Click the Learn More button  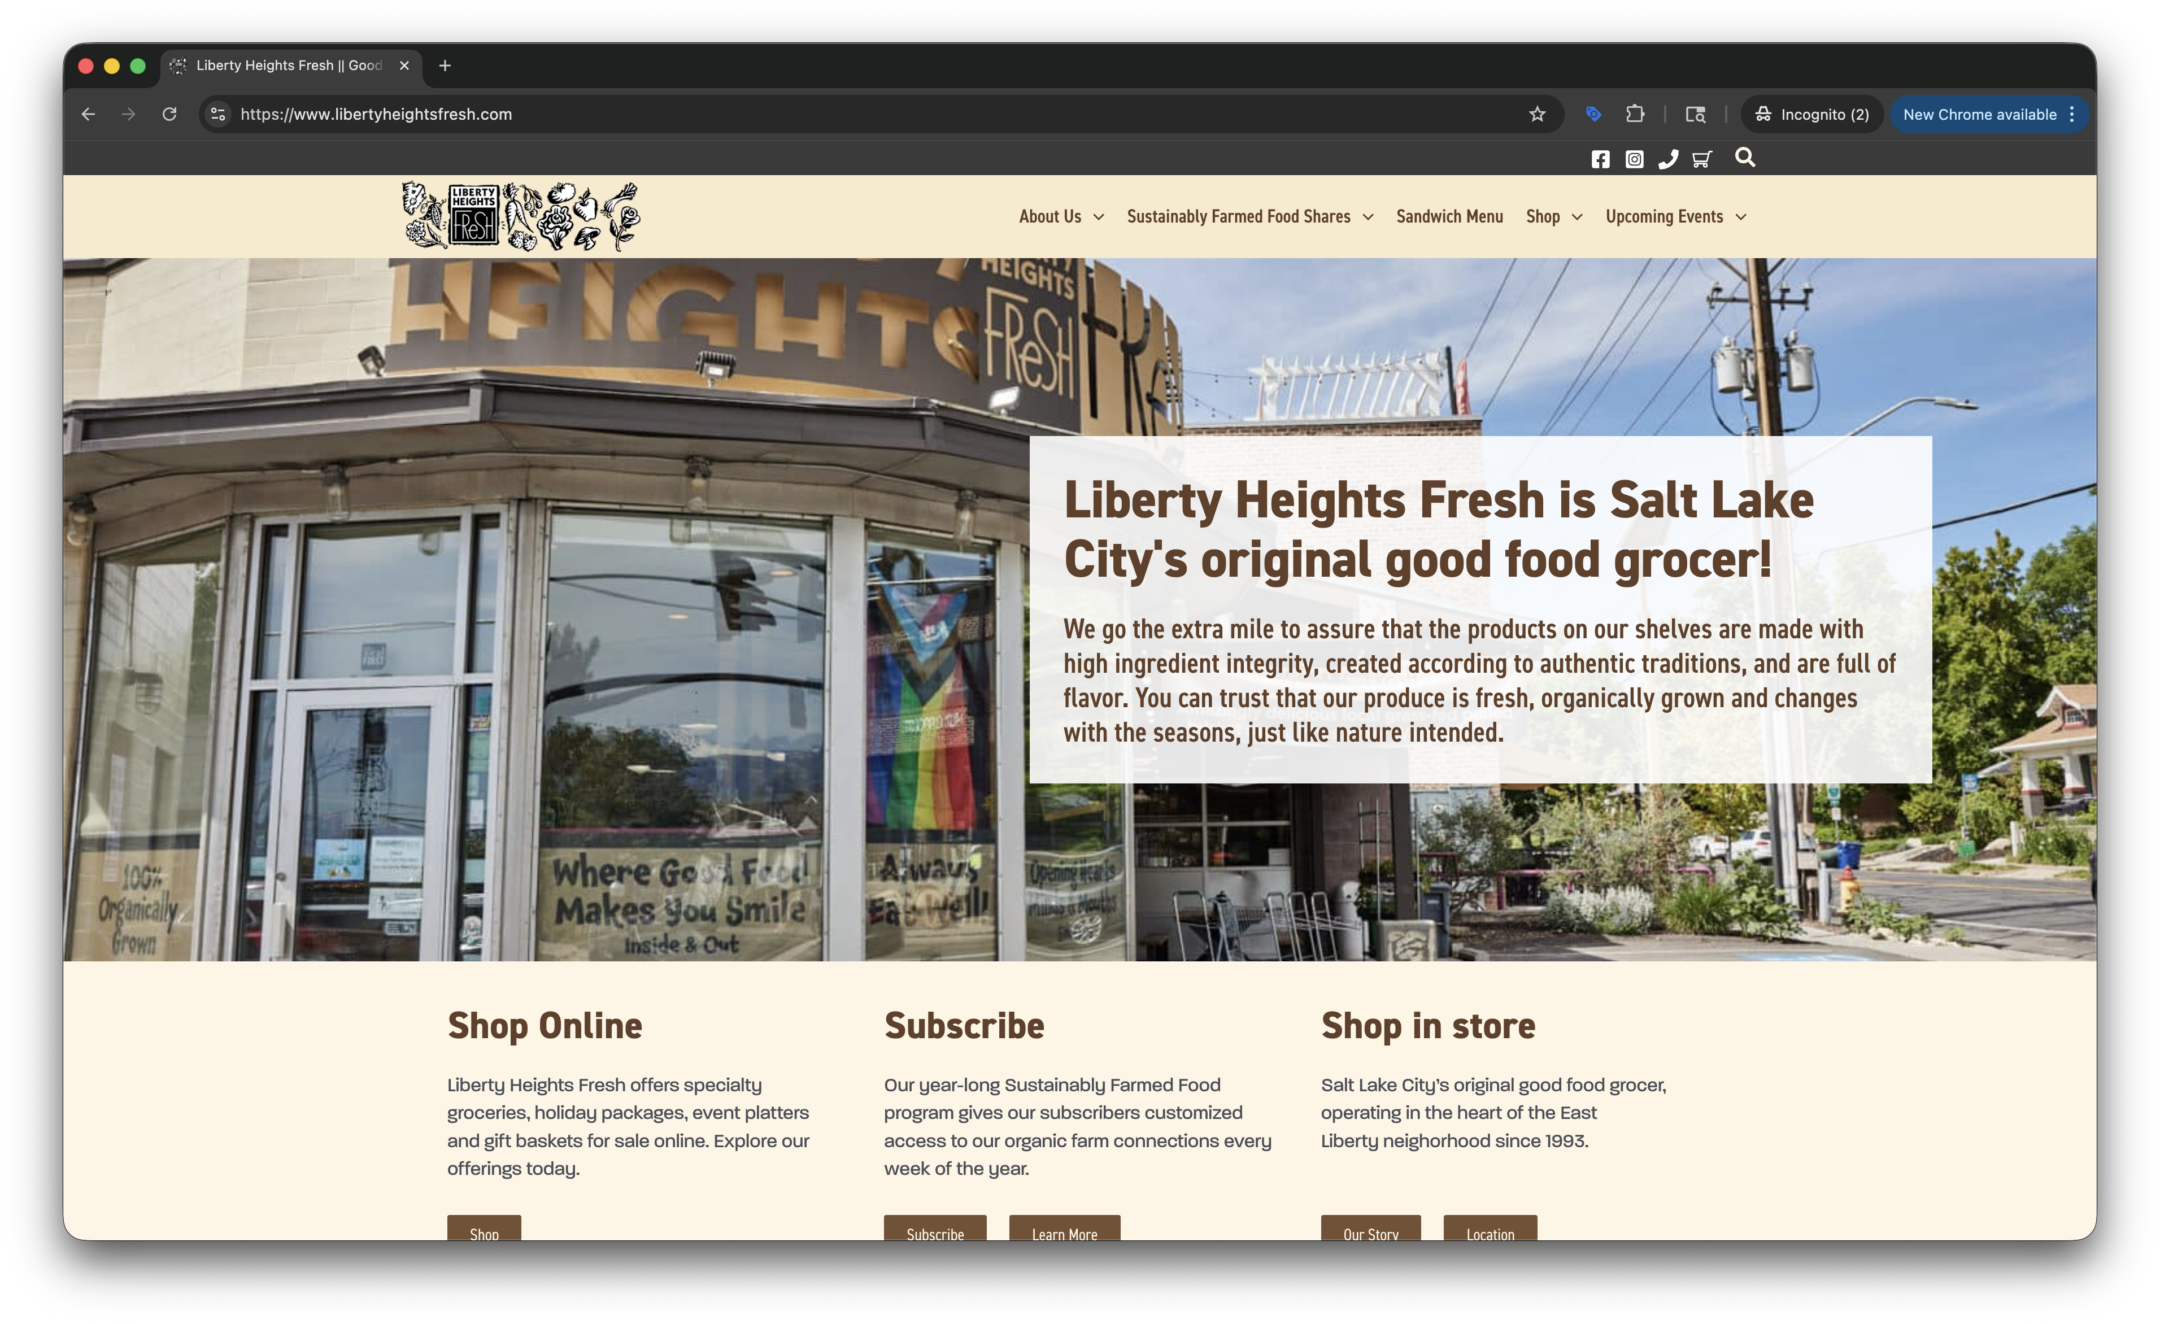pyautogui.click(x=1064, y=1230)
